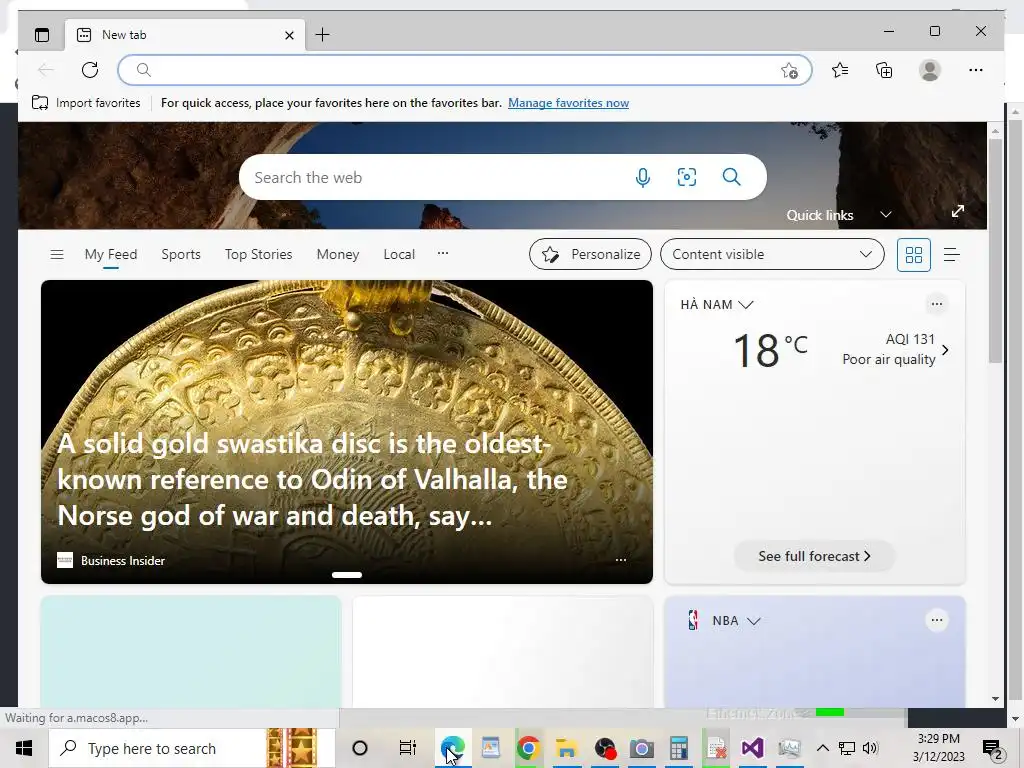The height and width of the screenshot is (768, 1024).
Task: Open Task View on the taskbar
Action: (x=408, y=748)
